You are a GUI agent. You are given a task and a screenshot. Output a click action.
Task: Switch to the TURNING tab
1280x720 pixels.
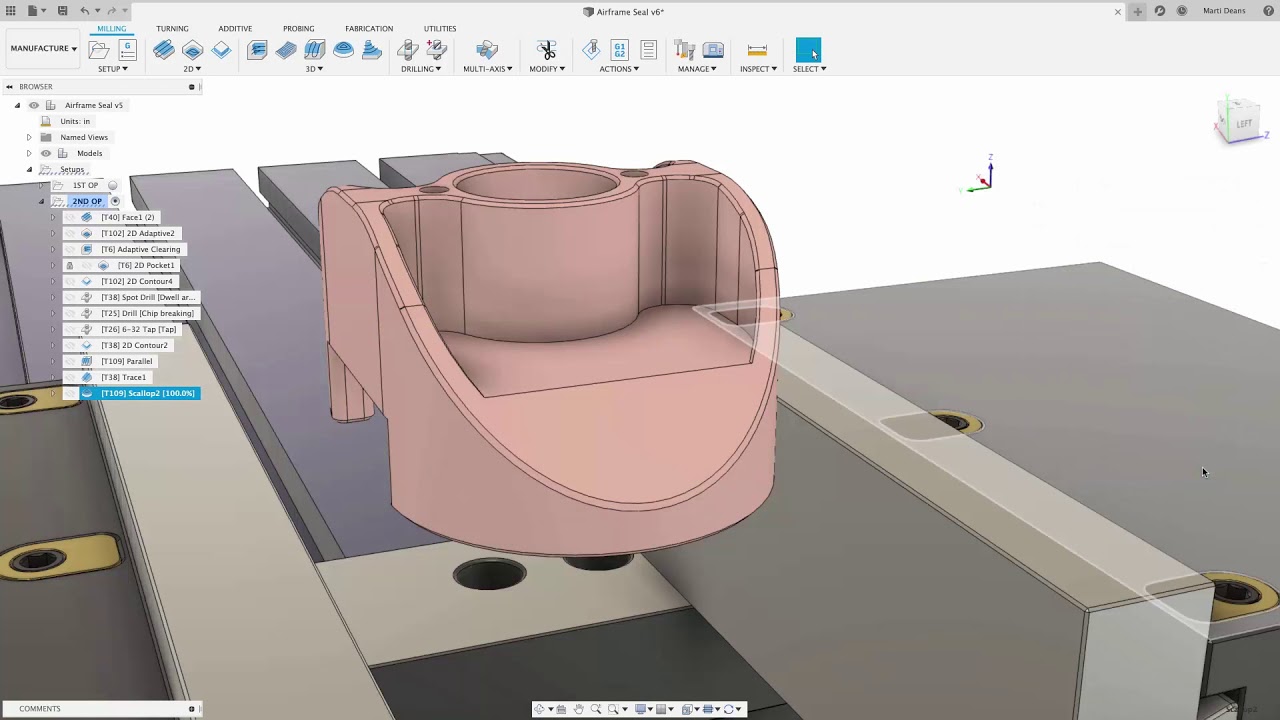point(172,28)
